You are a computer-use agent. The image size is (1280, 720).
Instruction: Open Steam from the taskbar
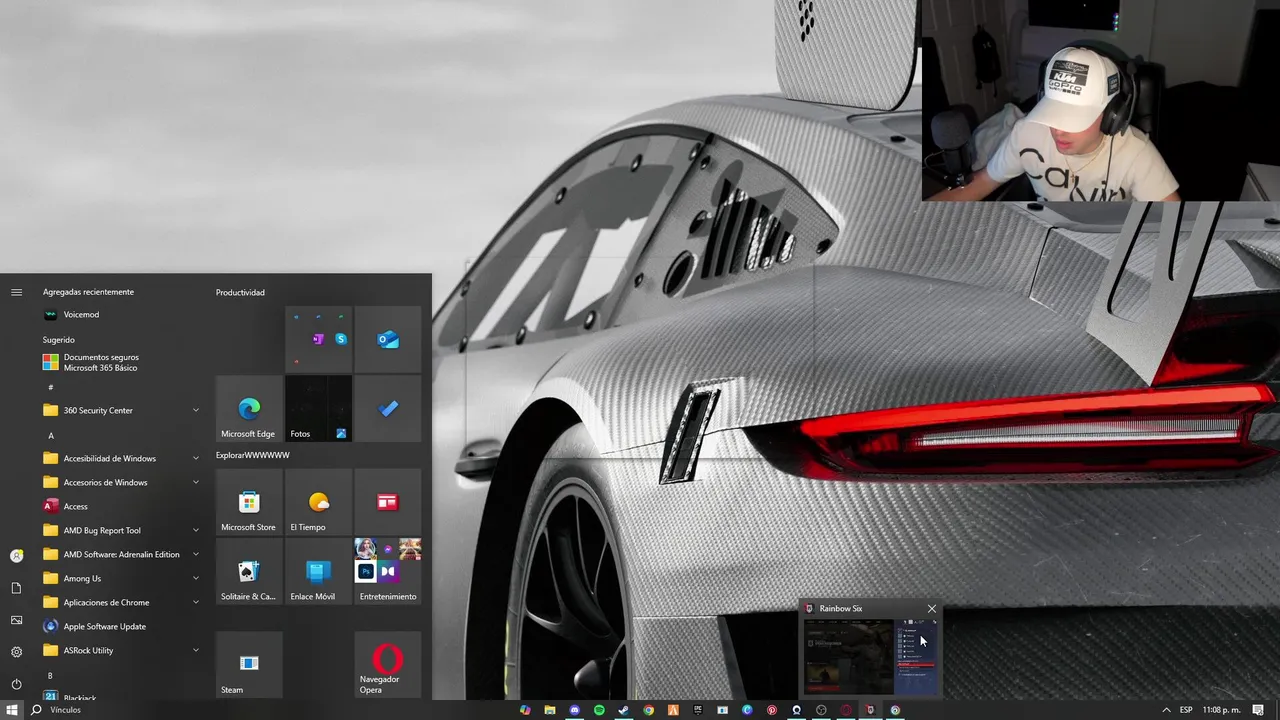[624, 710]
